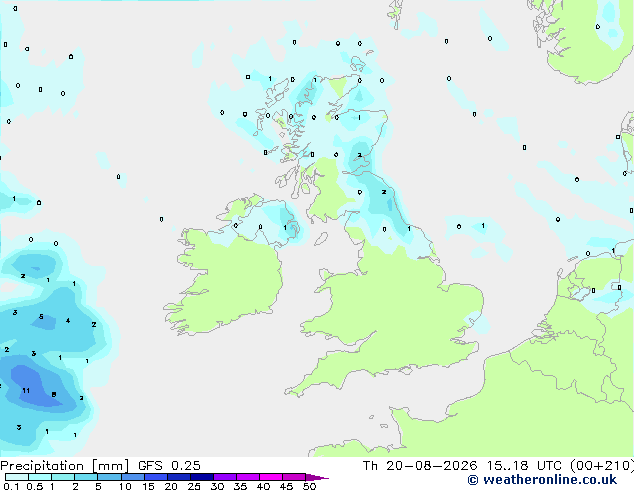Click the 1–2 mm legend swatch
The image size is (634, 490).
pos(63,477)
